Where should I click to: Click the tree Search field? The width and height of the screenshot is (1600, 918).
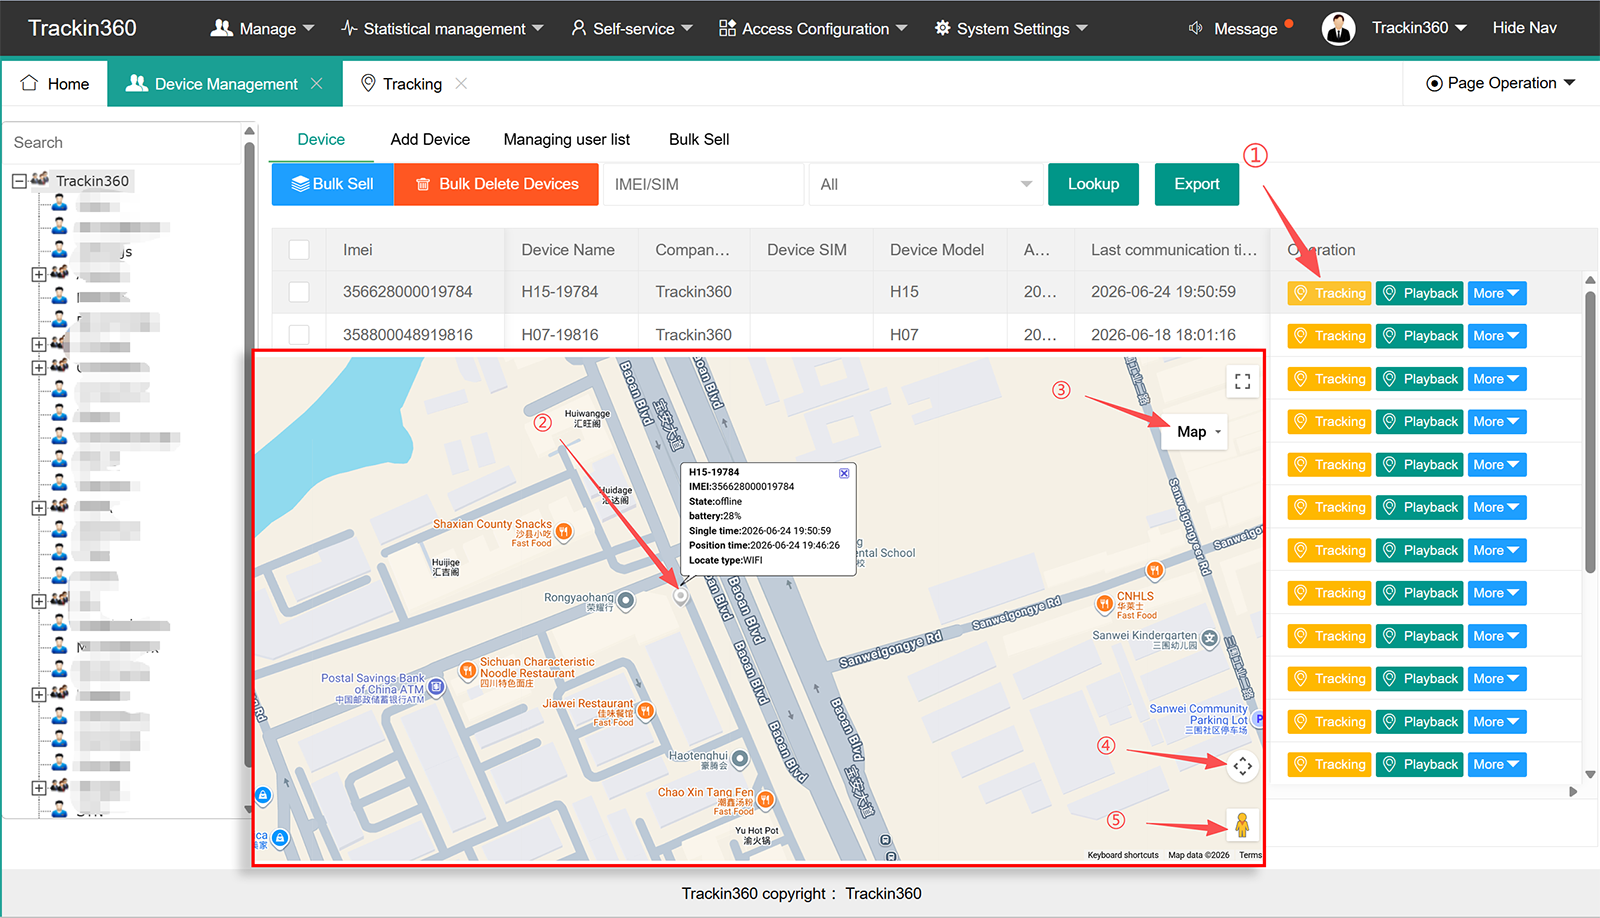coord(122,143)
